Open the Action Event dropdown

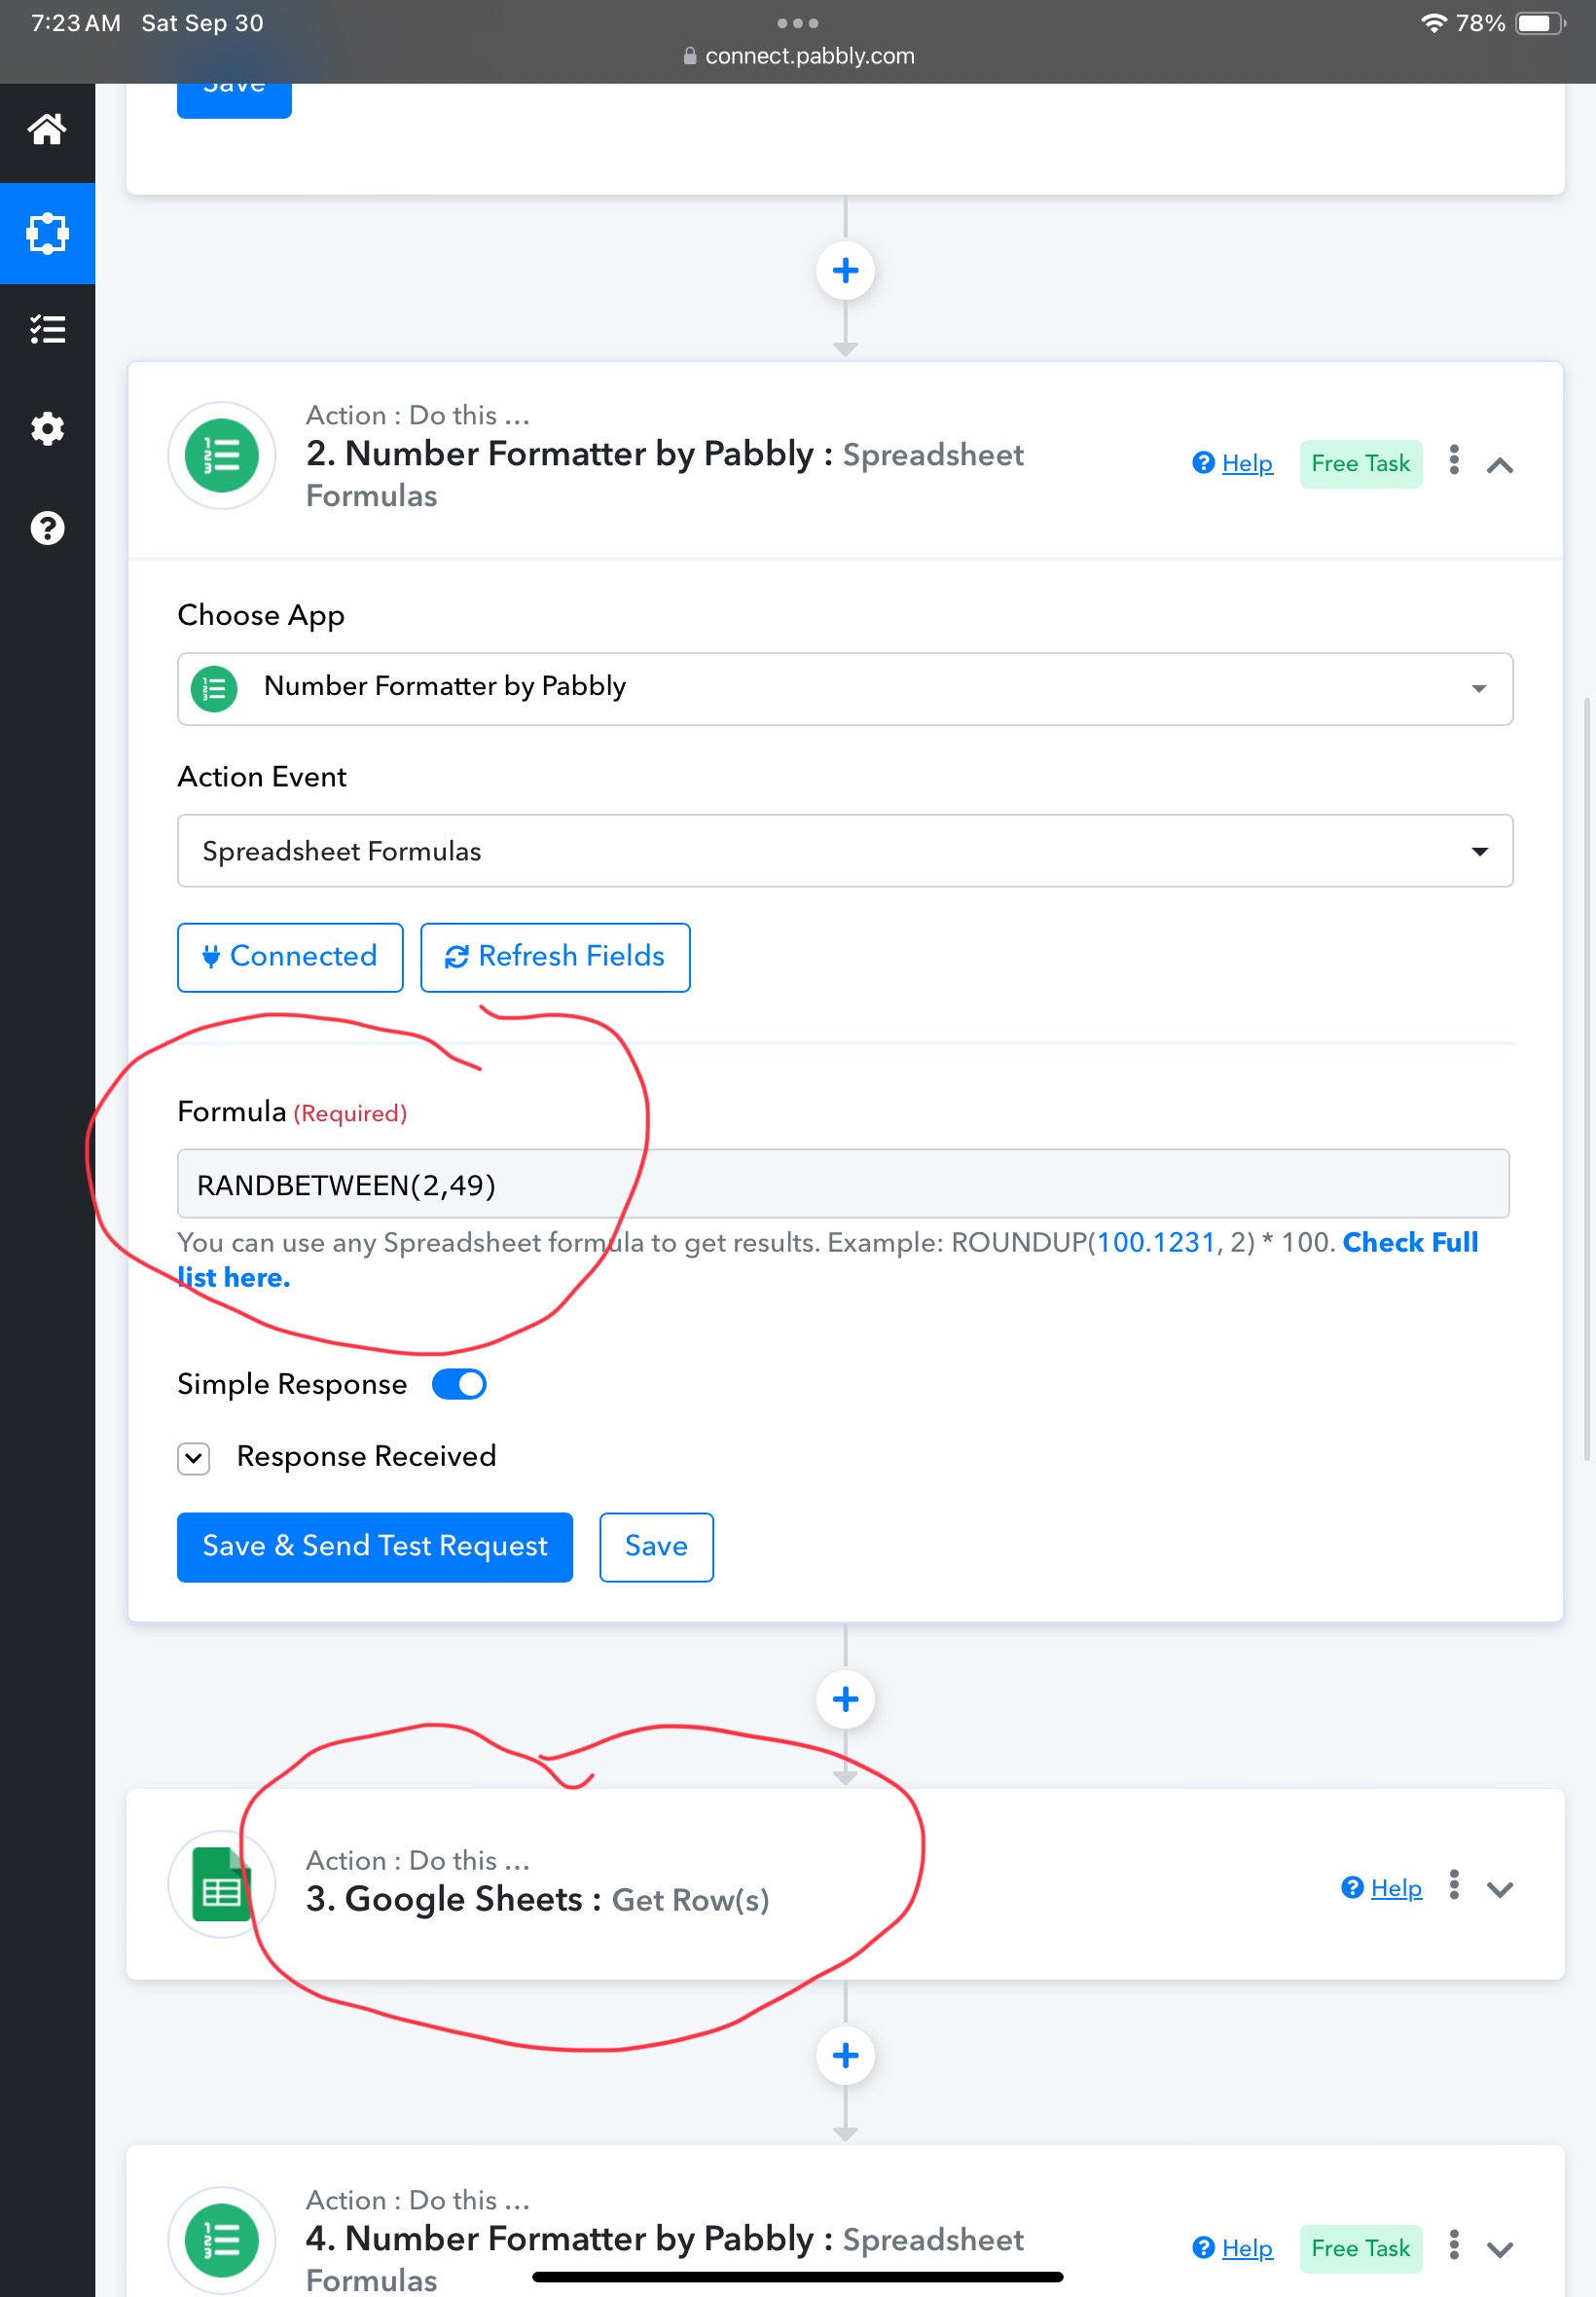pos(844,850)
